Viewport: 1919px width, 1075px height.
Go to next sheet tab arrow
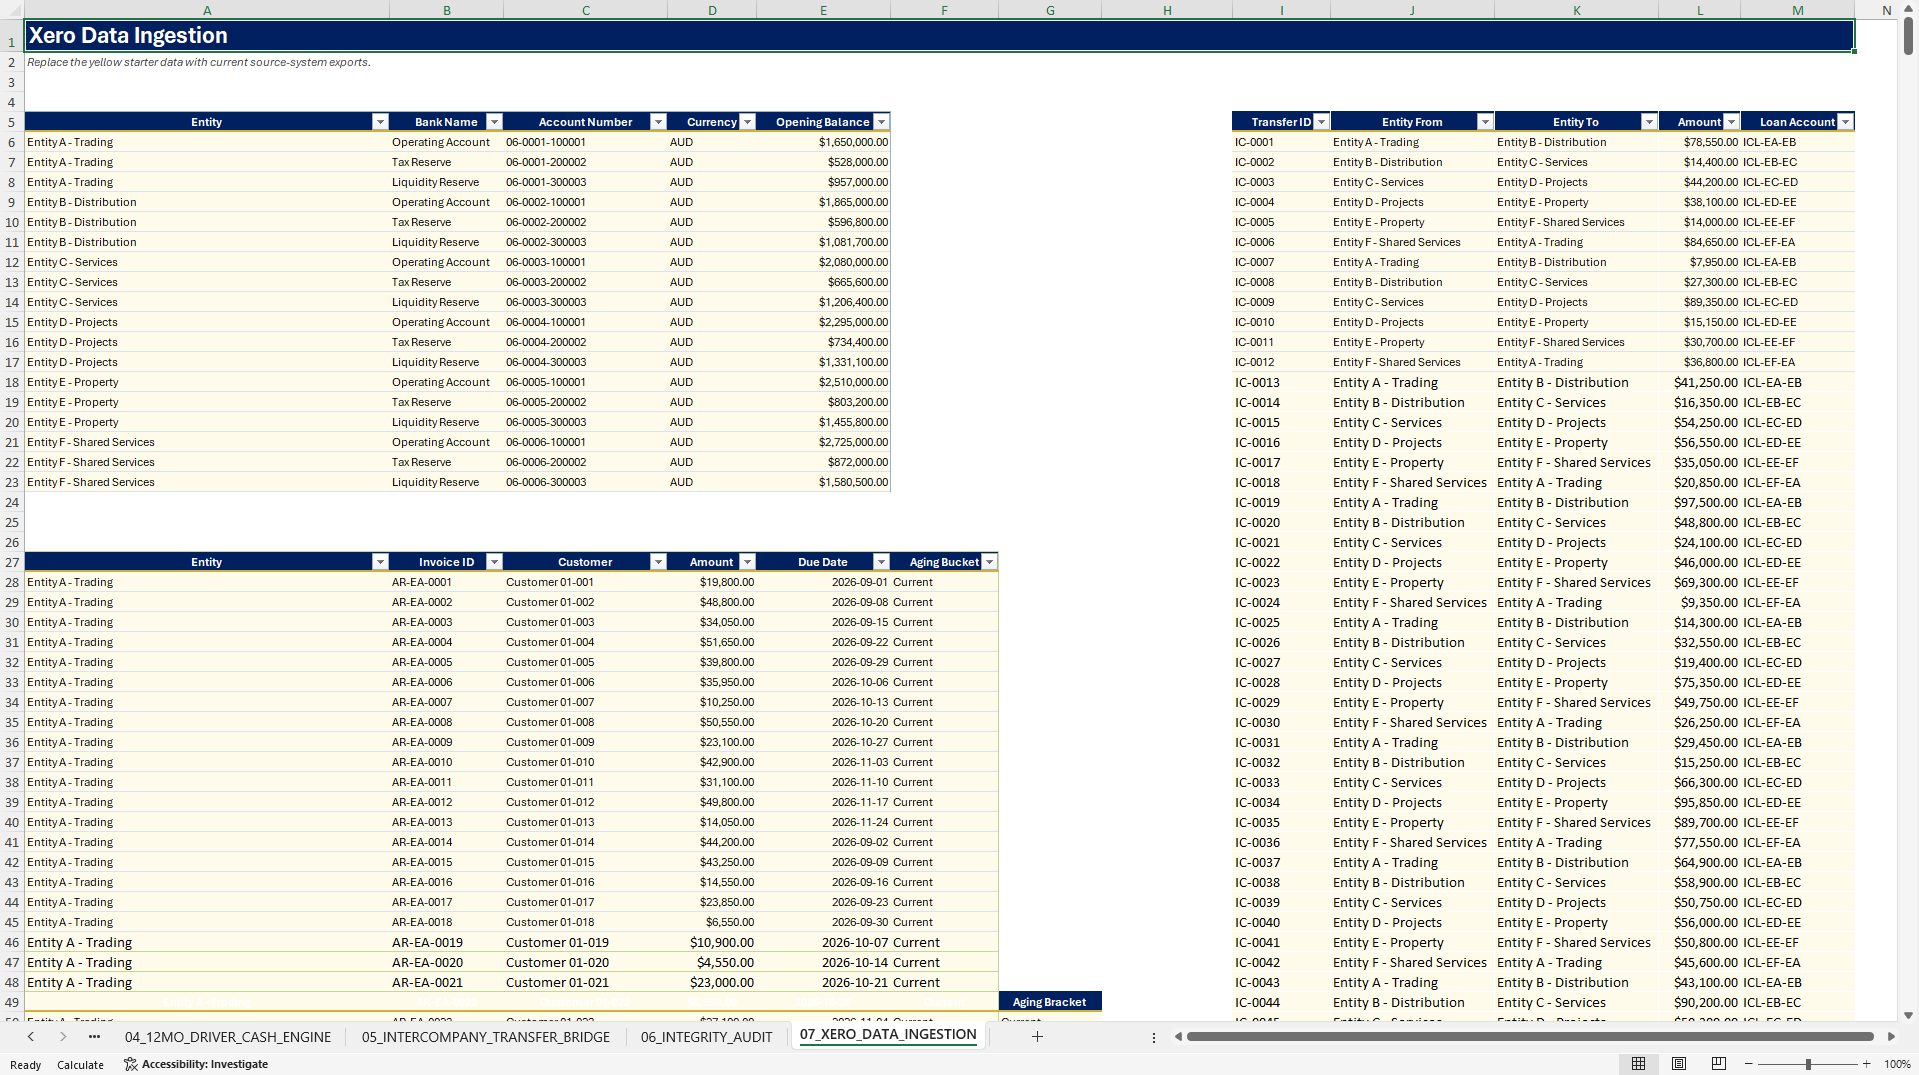click(x=63, y=1037)
